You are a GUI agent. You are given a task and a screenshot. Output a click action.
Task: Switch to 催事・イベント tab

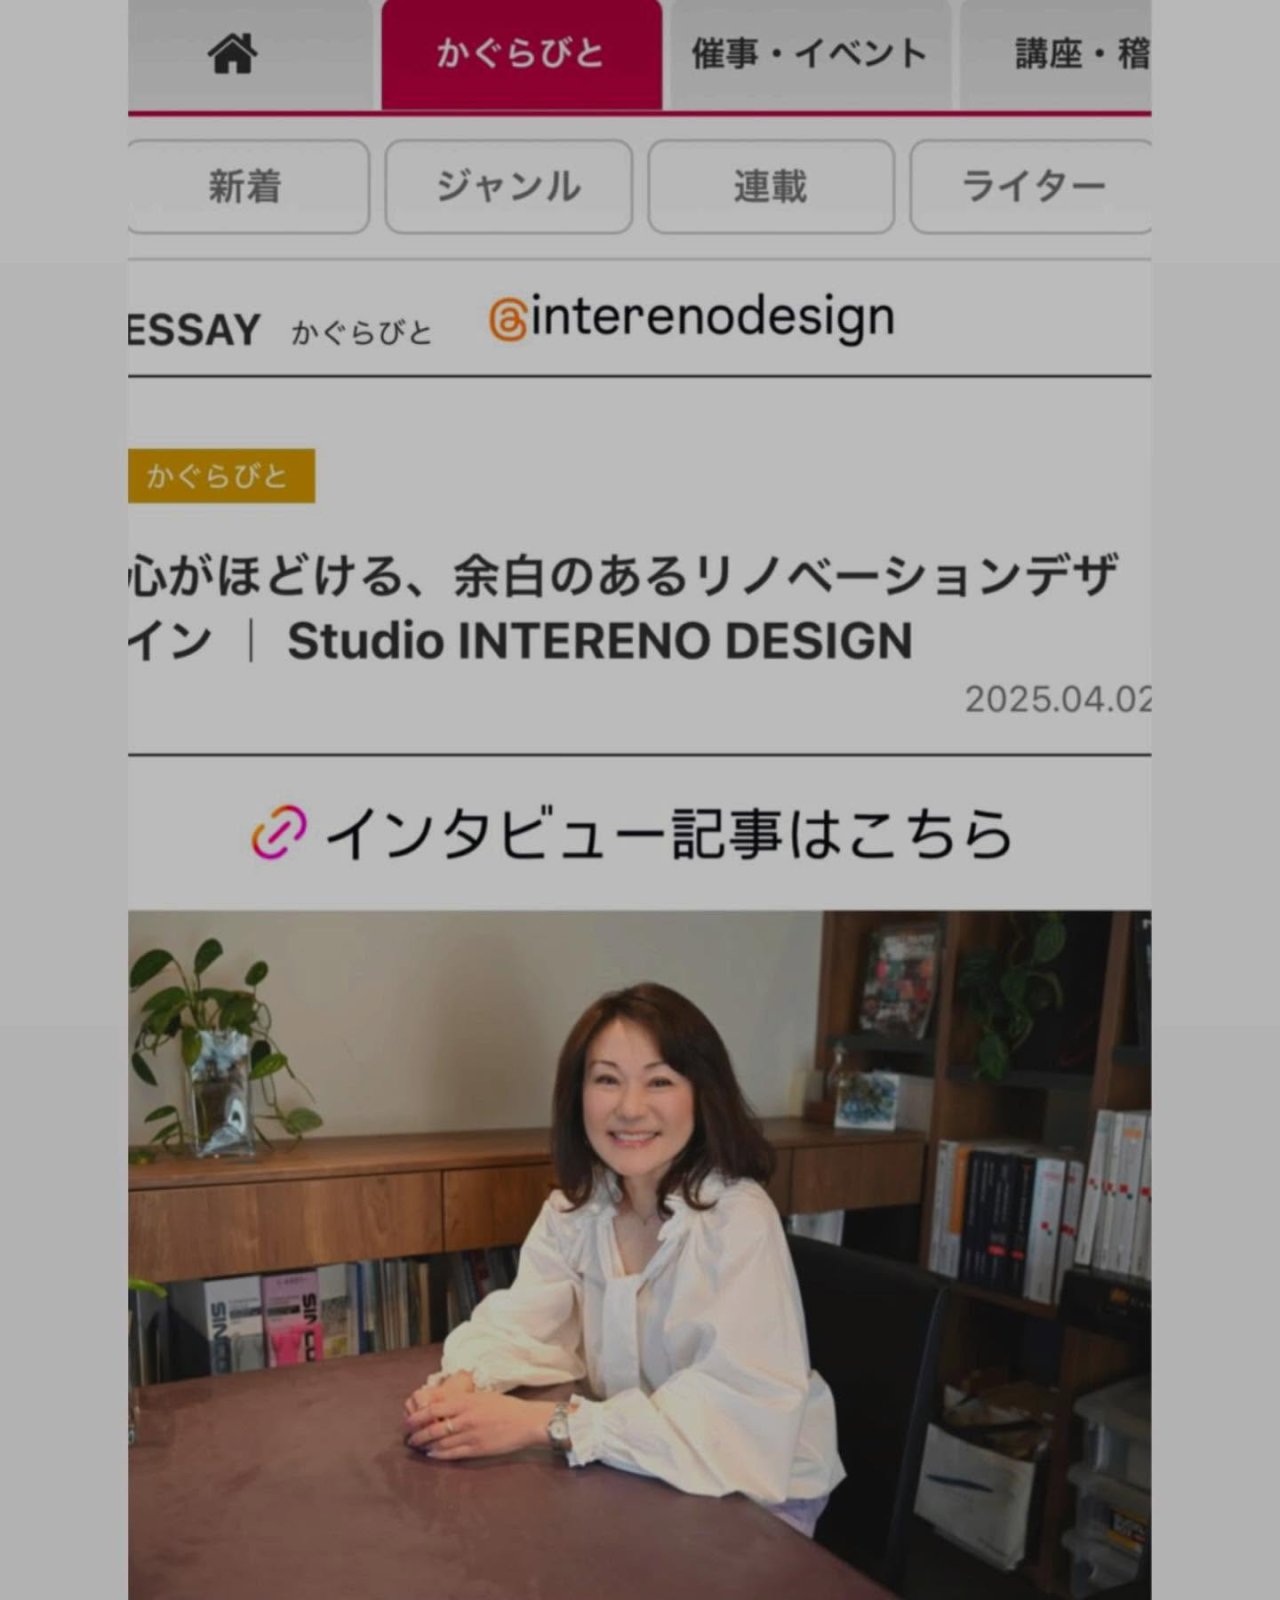point(810,53)
